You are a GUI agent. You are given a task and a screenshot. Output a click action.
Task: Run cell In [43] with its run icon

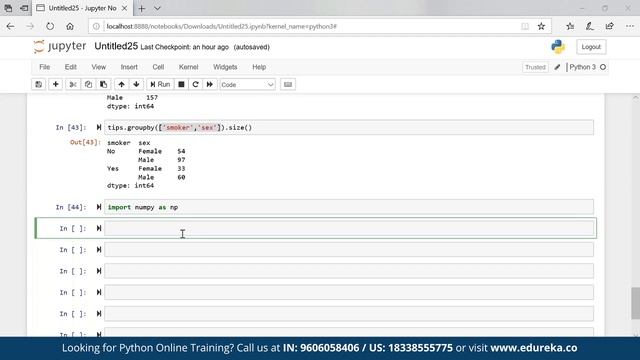99,127
